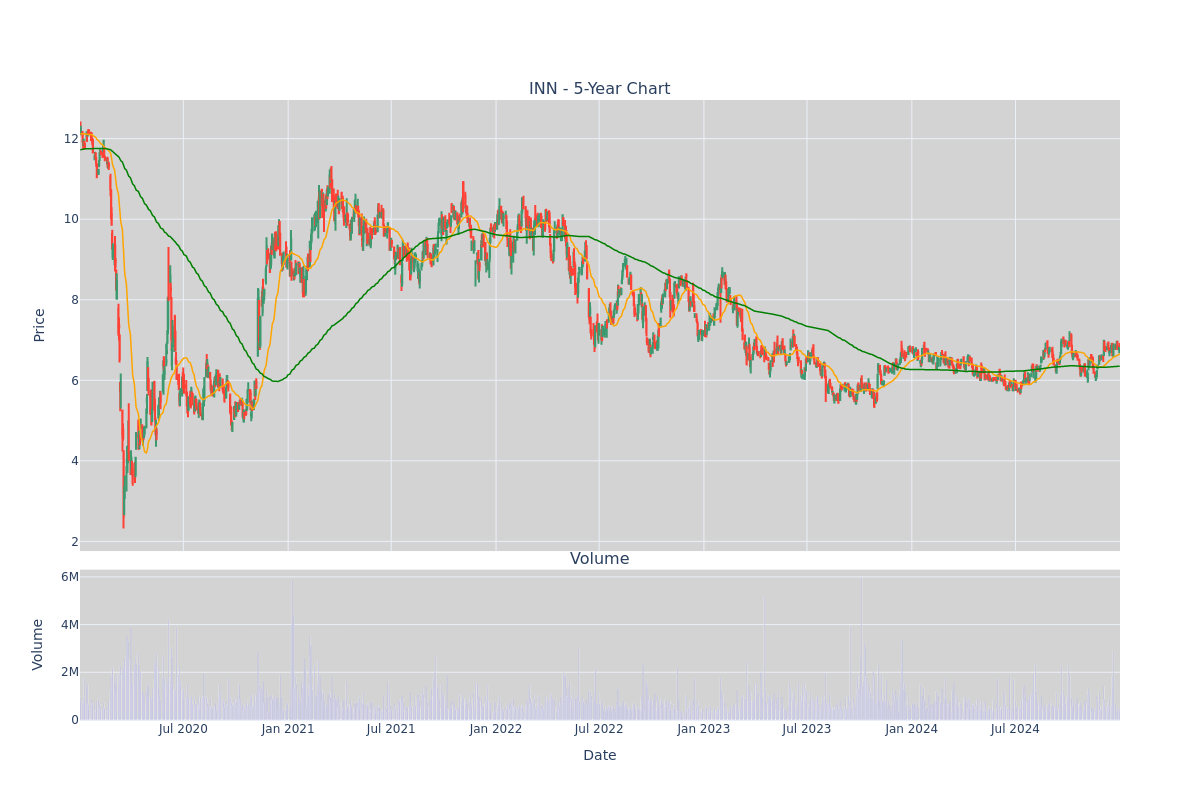Click the price axis tick '2'
The image size is (1200, 800).
[x=75, y=542]
